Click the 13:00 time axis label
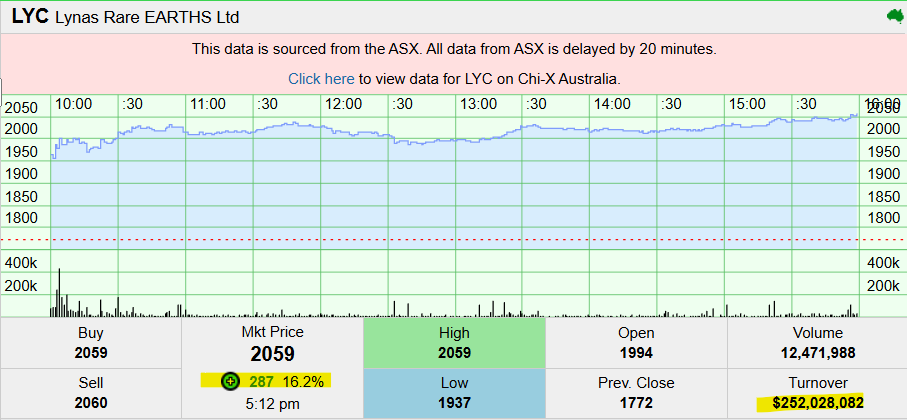Image resolution: width=907 pixels, height=420 pixels. click(478, 104)
